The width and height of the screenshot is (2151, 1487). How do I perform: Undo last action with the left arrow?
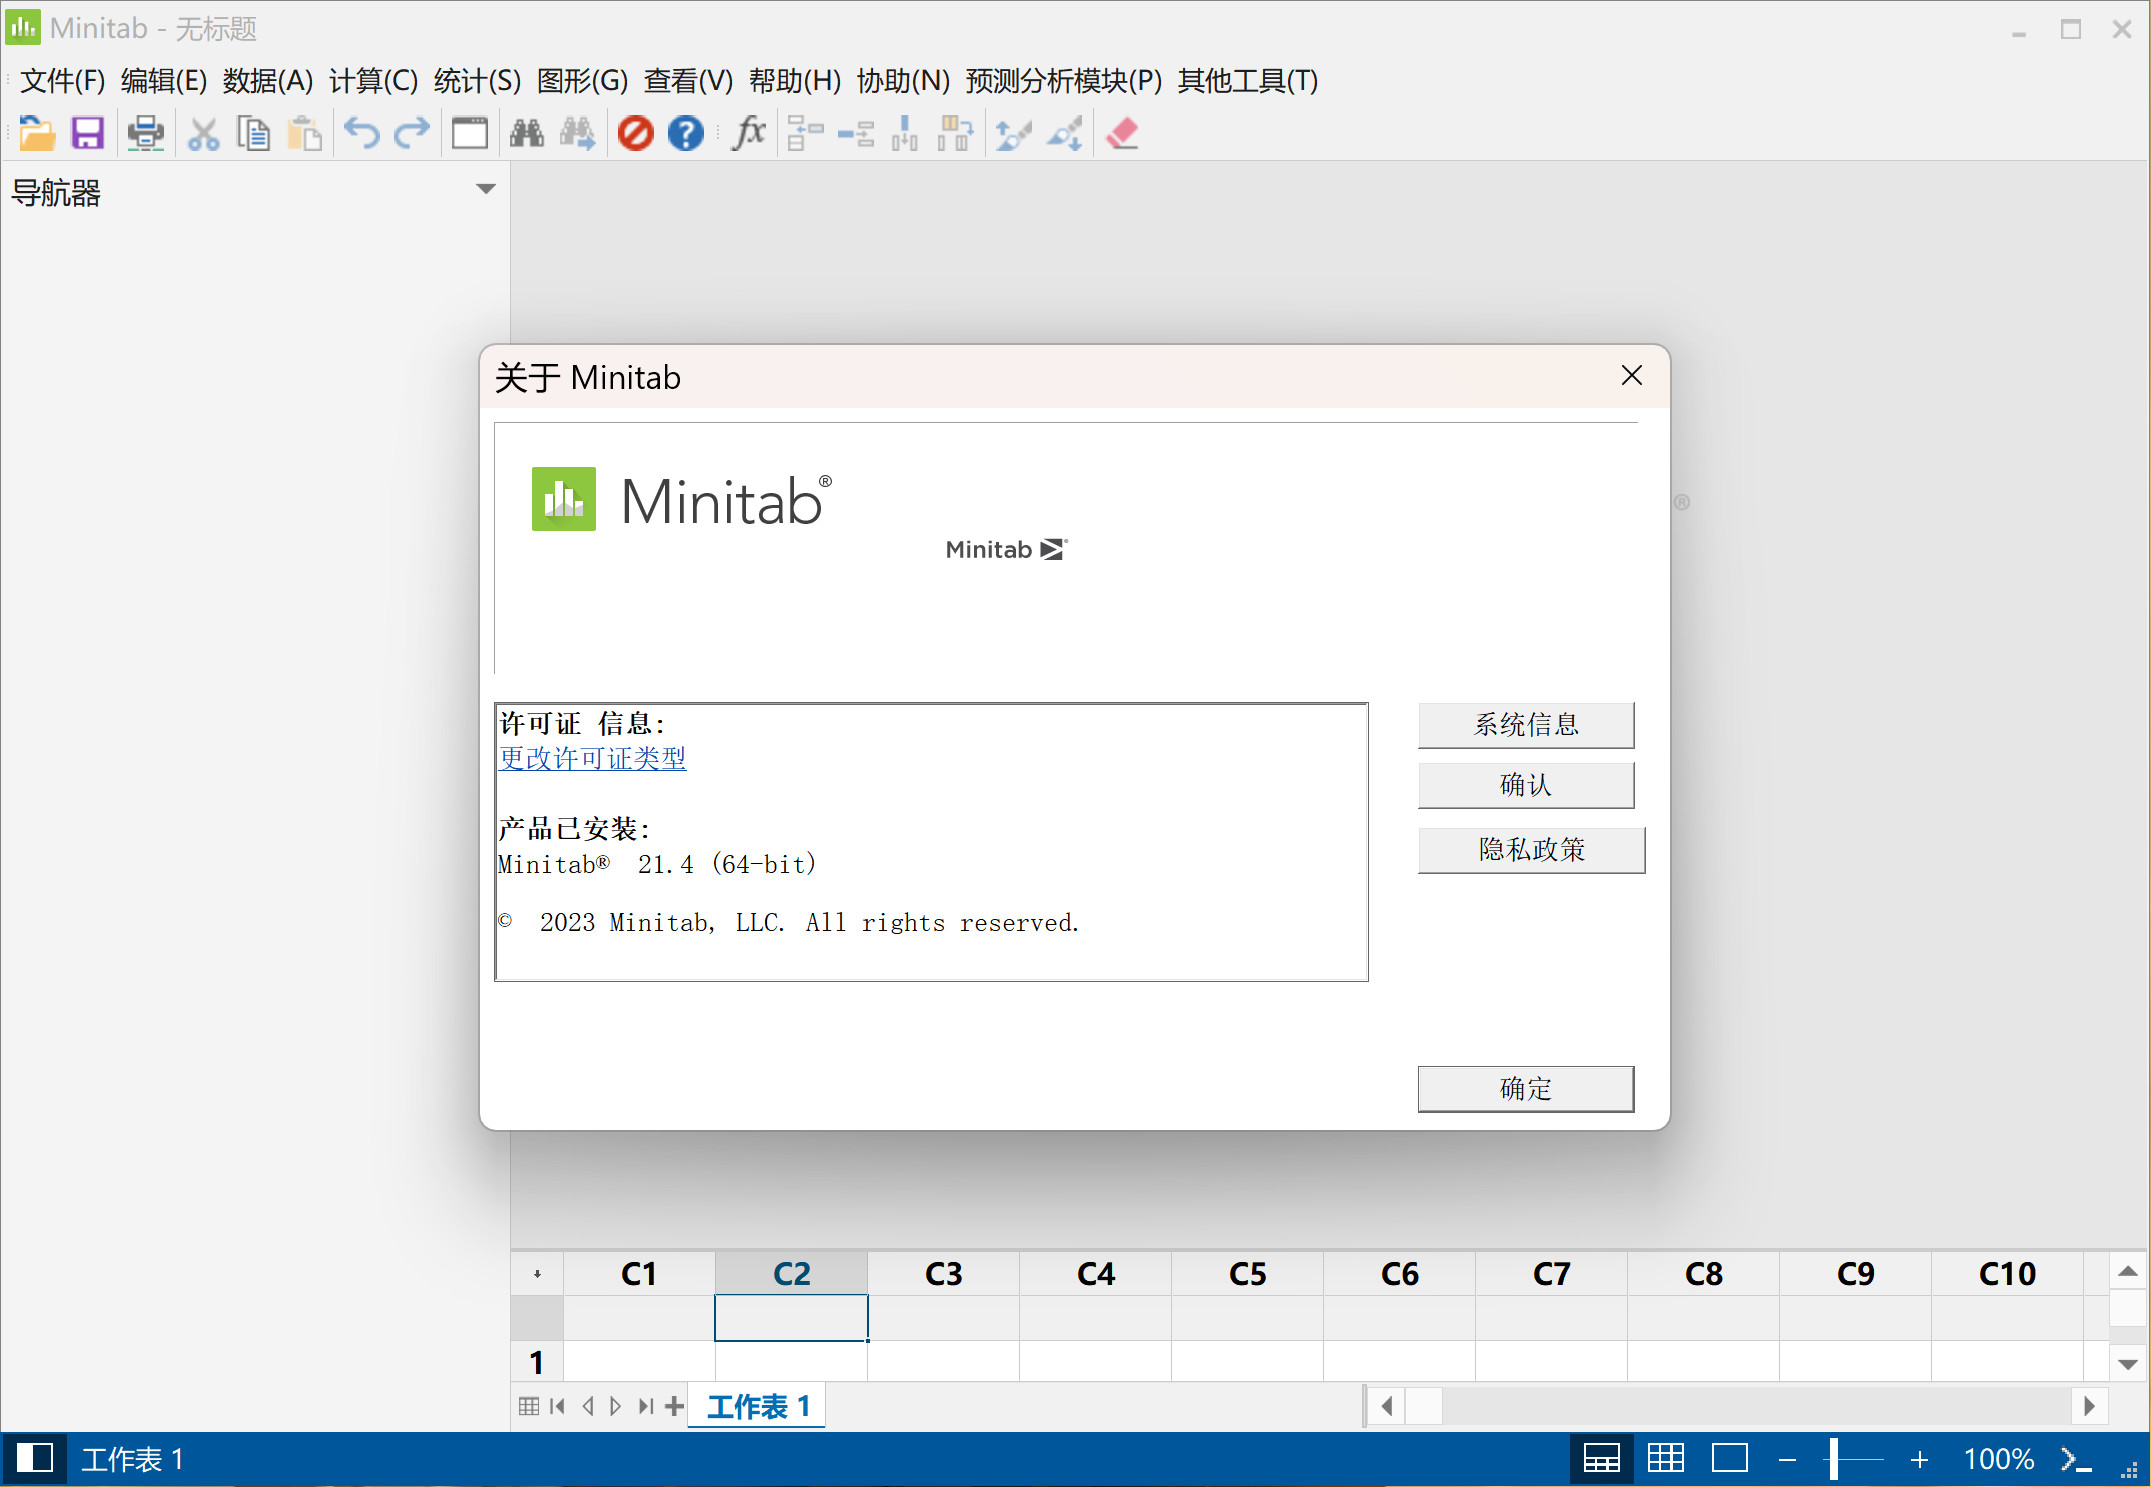click(x=362, y=133)
